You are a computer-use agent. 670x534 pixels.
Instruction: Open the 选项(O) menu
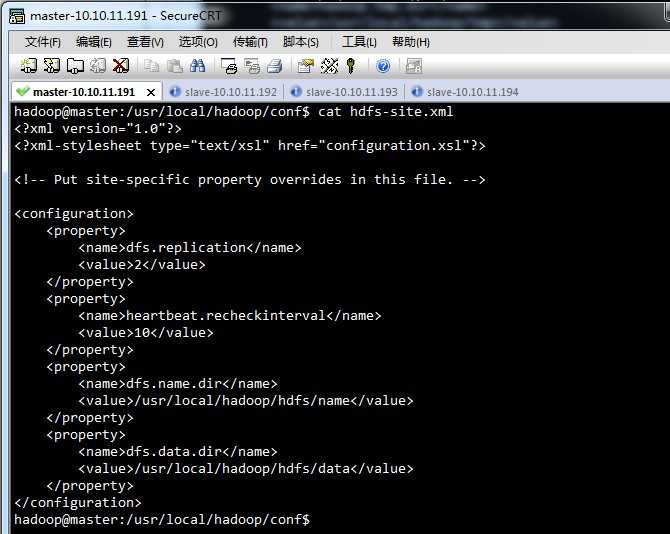(198, 42)
